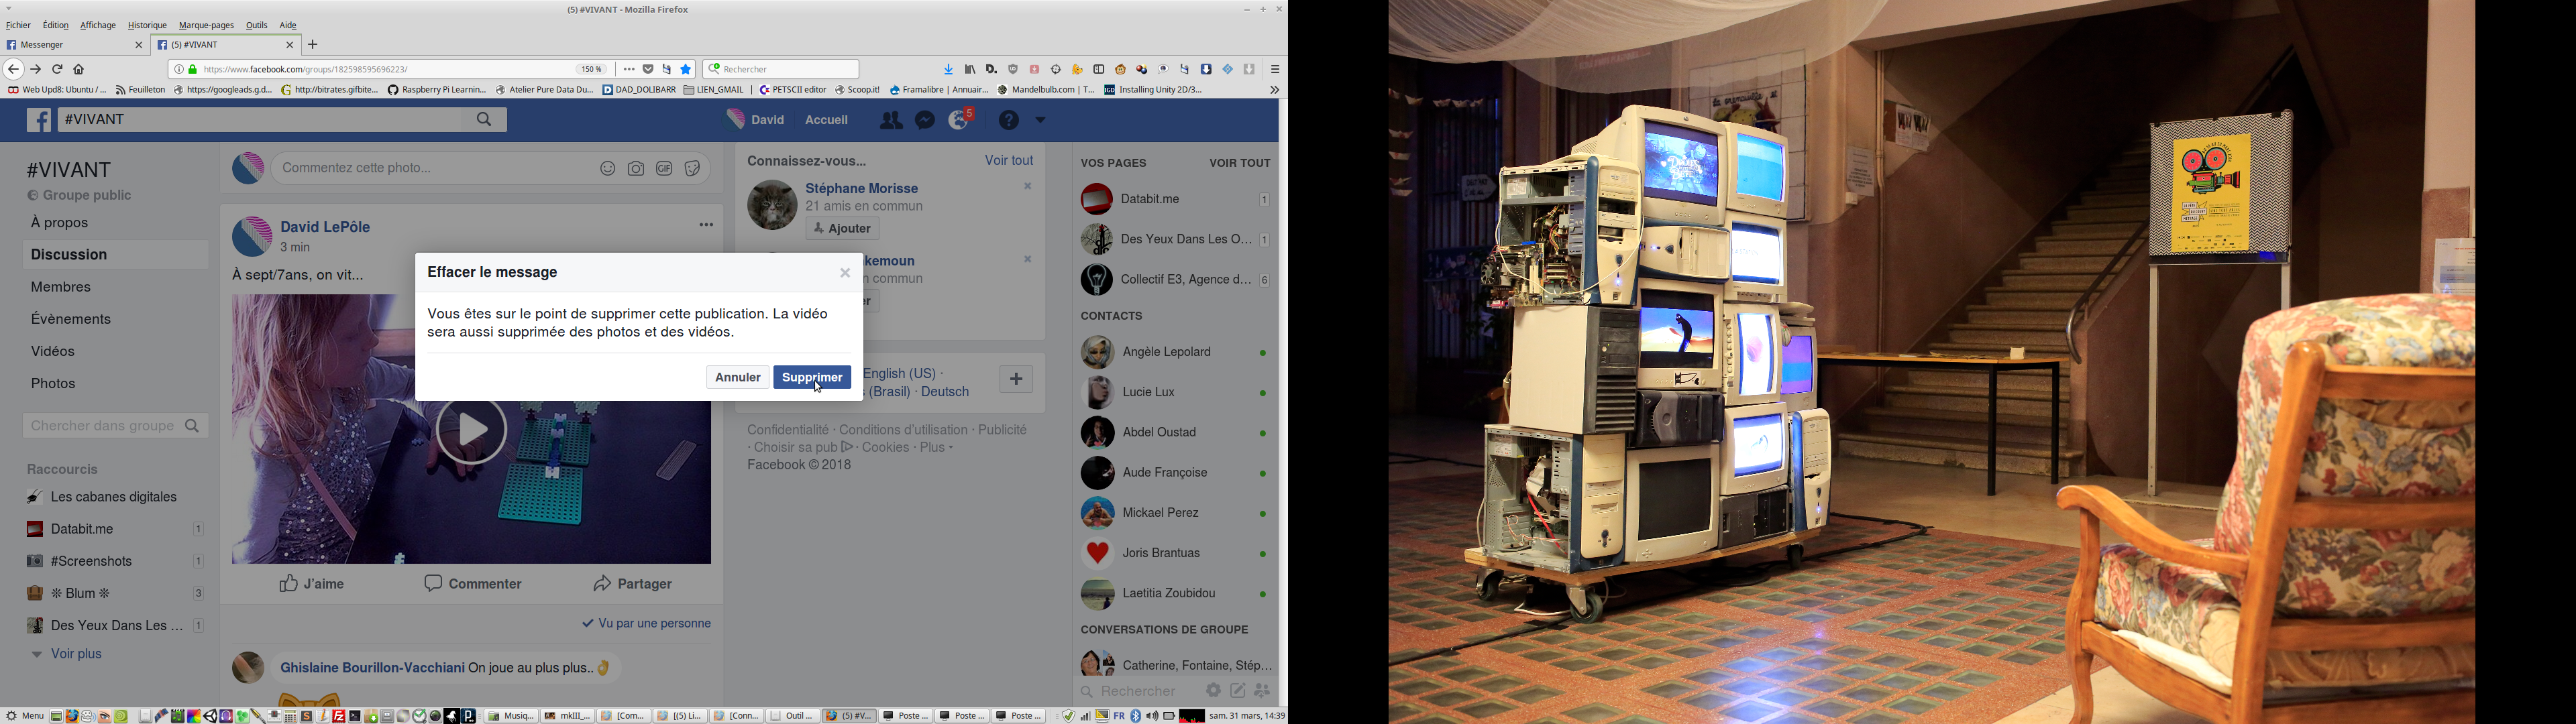Close the Effacer le message dialog
The width and height of the screenshot is (2576, 724).
pyautogui.click(x=845, y=273)
